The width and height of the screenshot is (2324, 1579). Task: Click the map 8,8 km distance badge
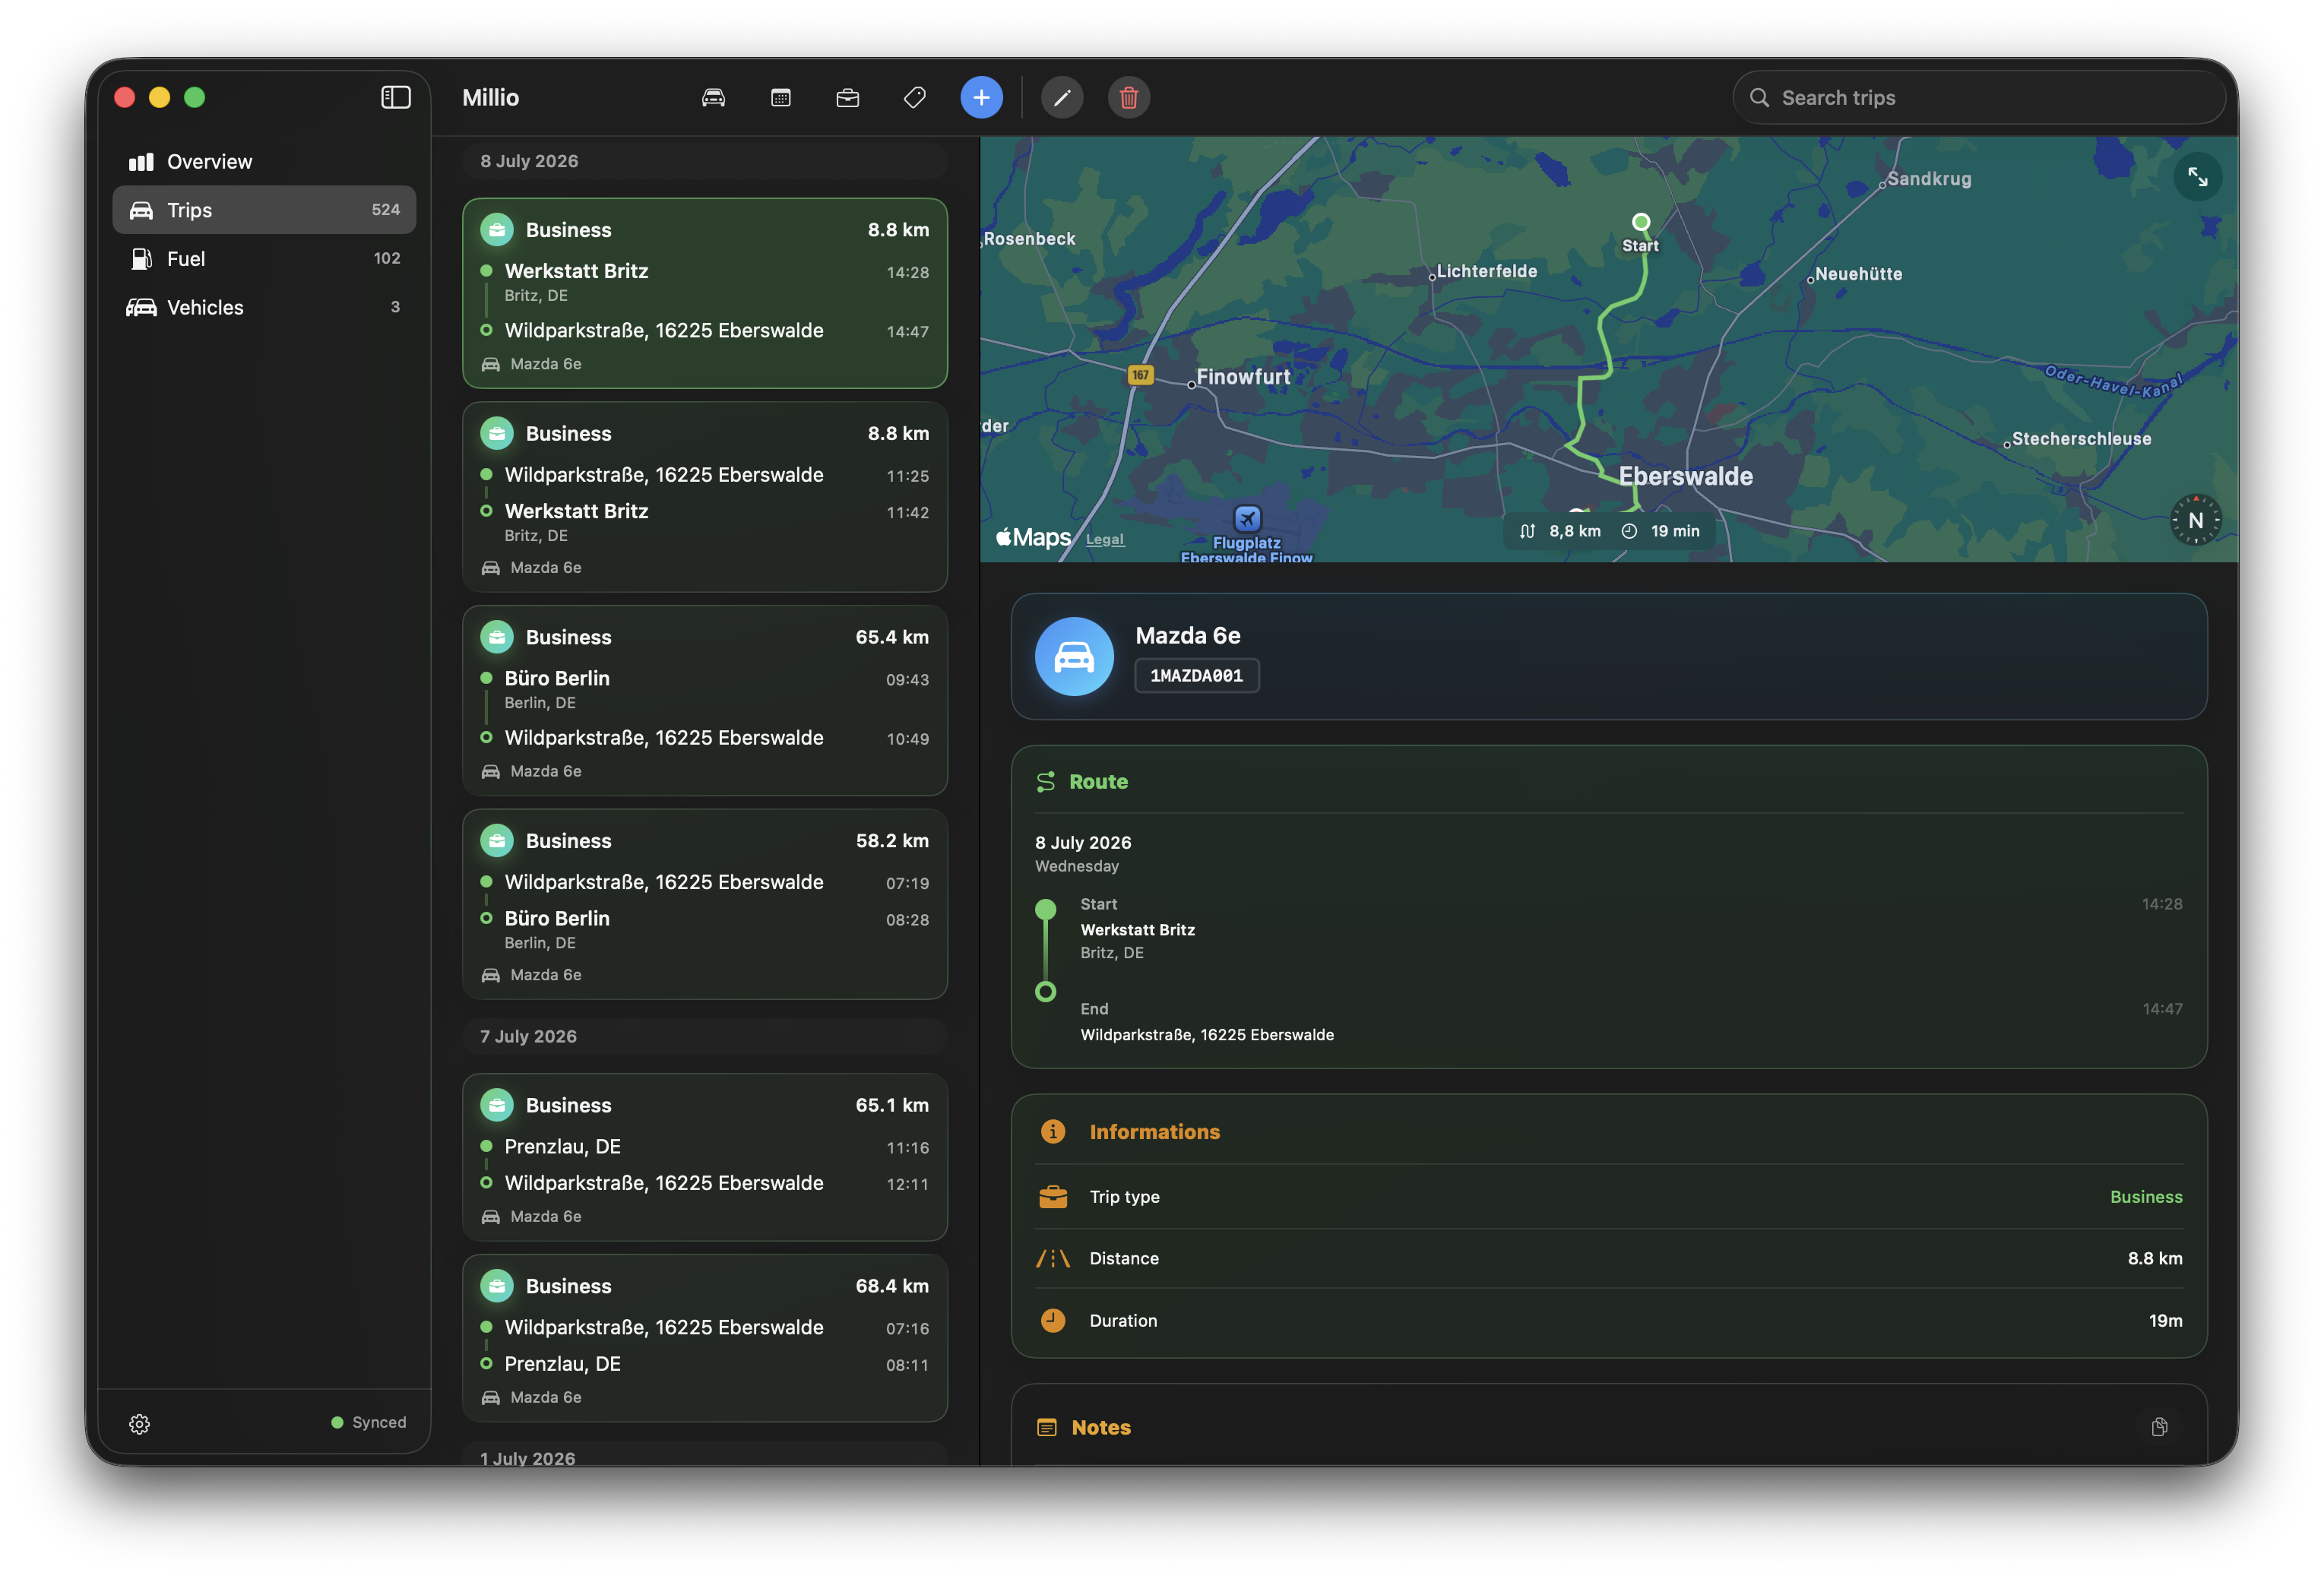pos(1560,531)
